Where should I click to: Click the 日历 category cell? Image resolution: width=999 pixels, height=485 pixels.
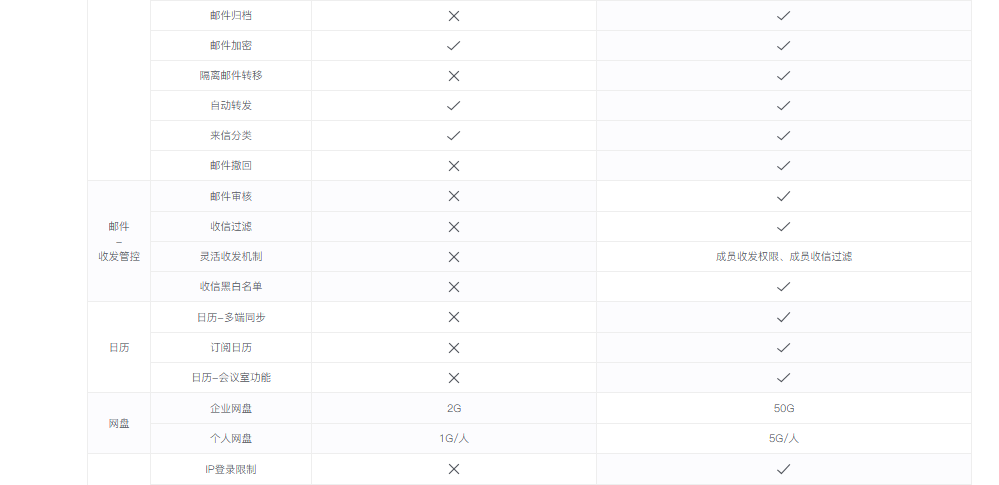pyautogui.click(x=119, y=347)
